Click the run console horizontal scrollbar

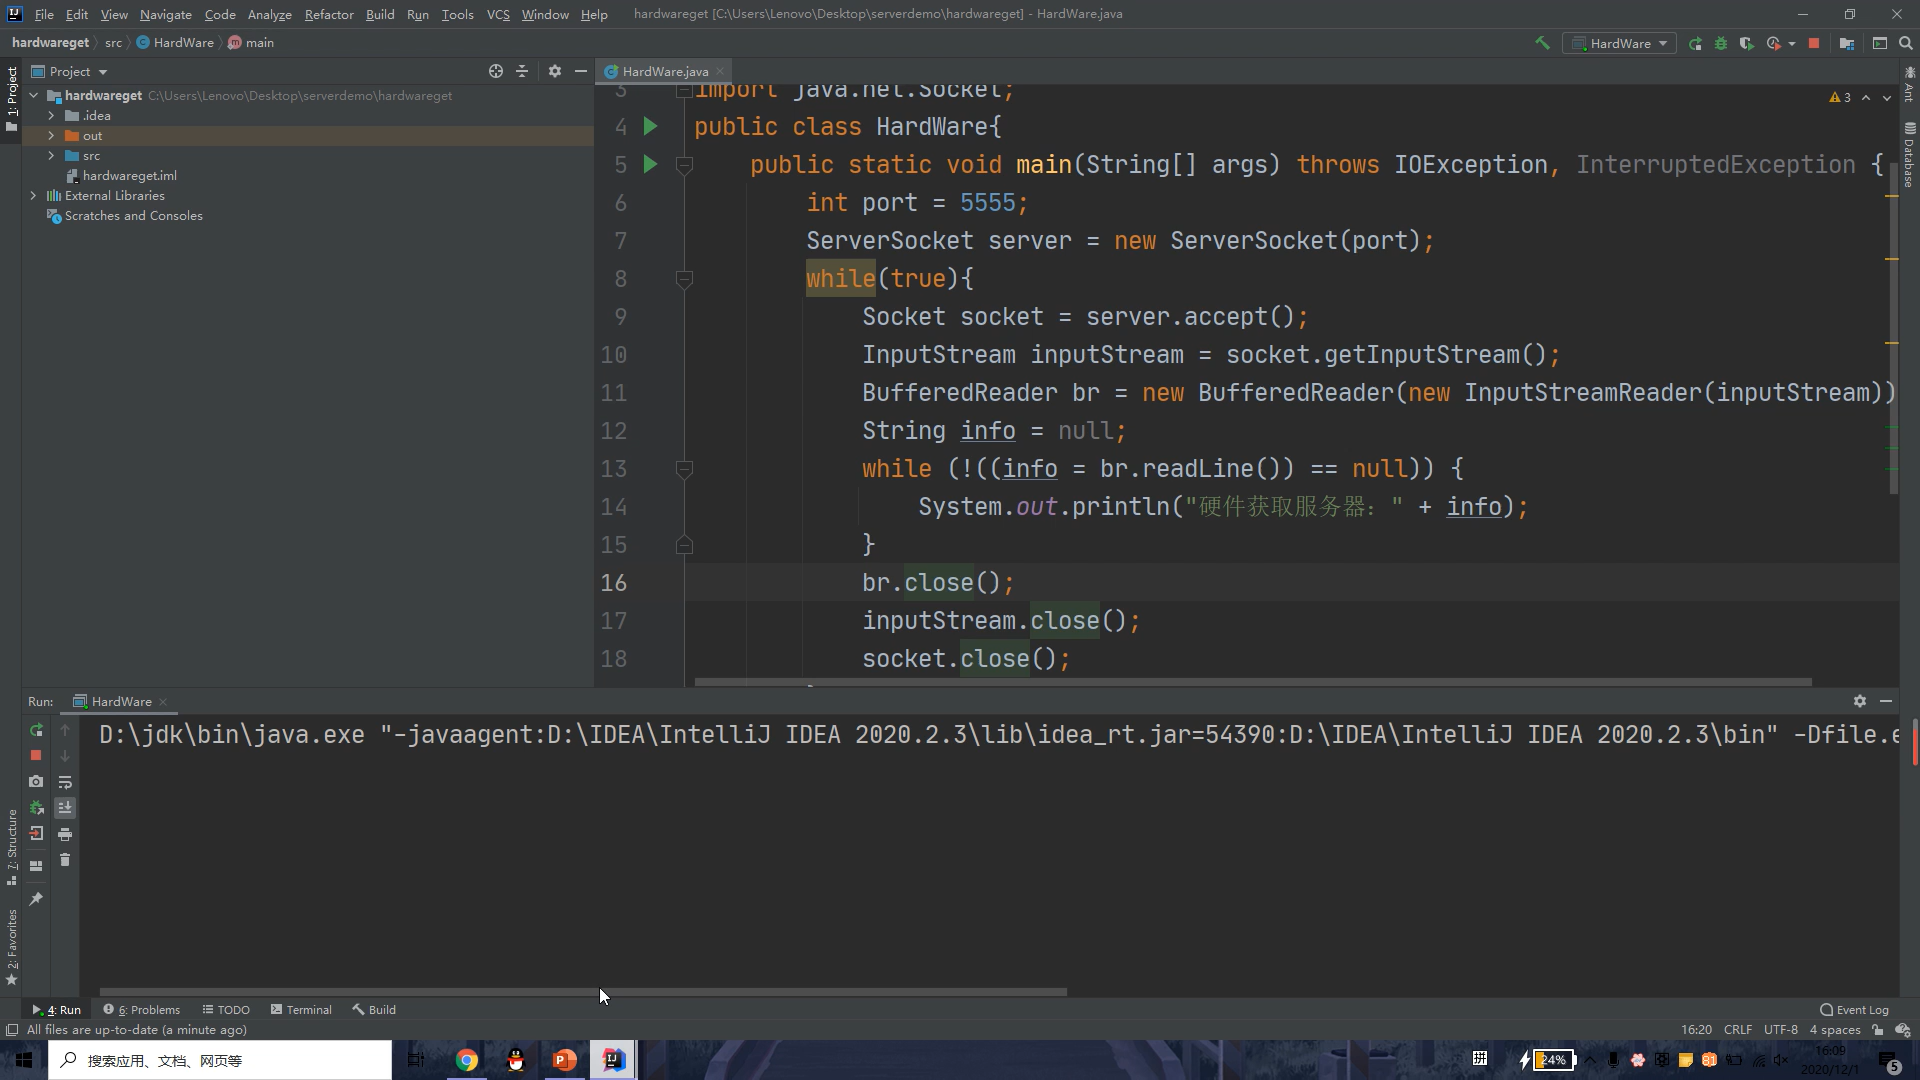583,992
